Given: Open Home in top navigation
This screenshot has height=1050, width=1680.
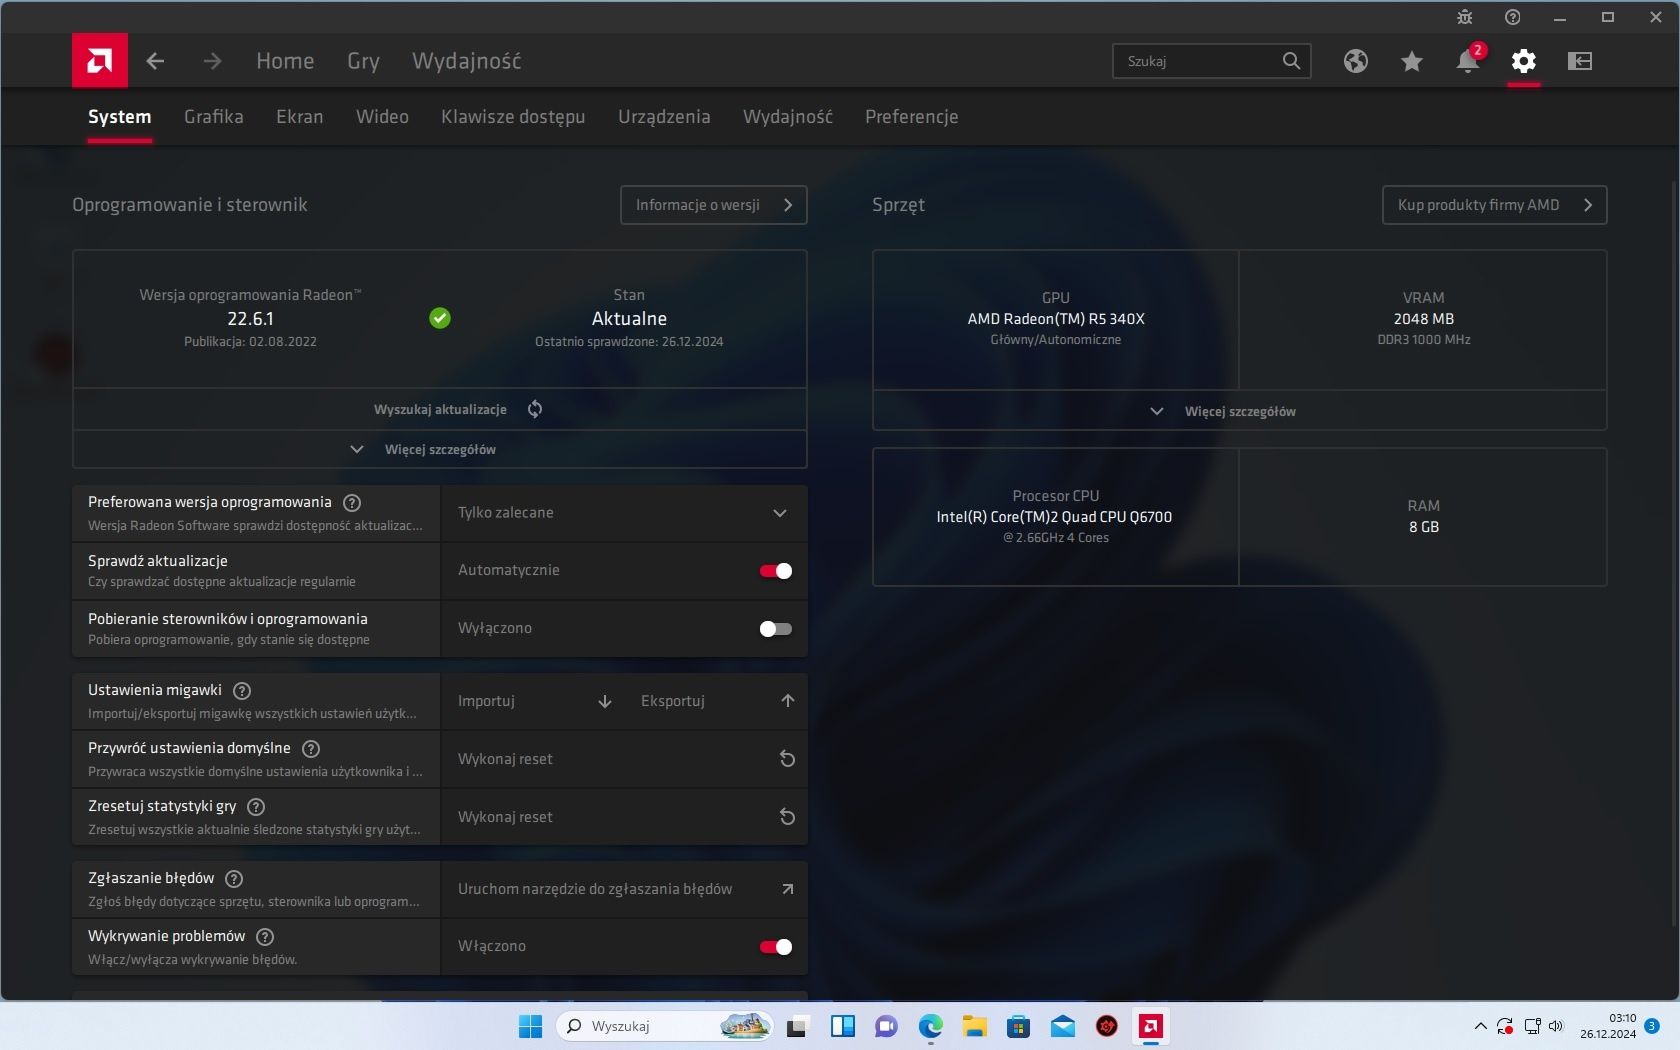Looking at the screenshot, I should [285, 61].
